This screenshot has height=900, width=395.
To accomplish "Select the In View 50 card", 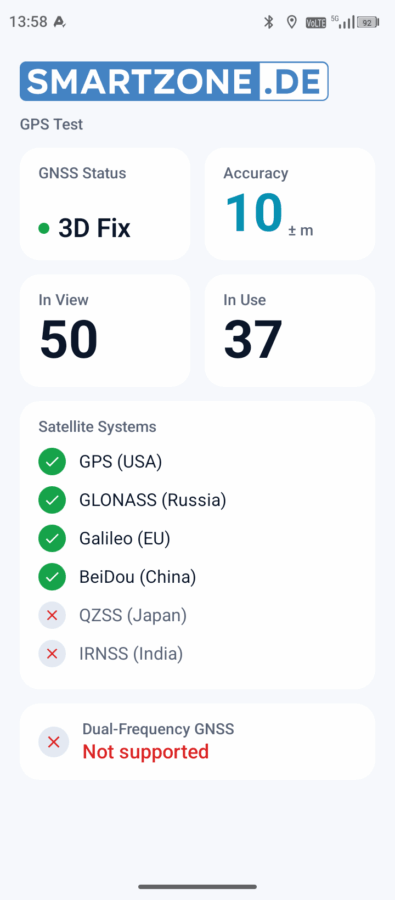I will pyautogui.click(x=105, y=331).
